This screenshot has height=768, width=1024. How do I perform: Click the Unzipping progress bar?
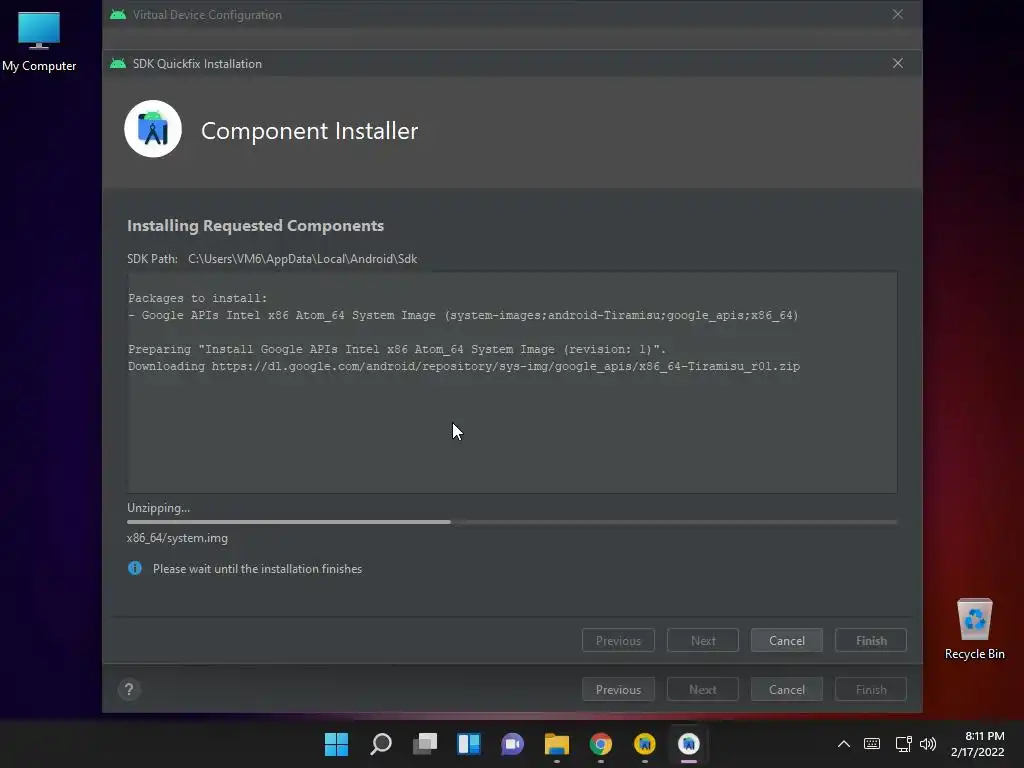click(512, 522)
